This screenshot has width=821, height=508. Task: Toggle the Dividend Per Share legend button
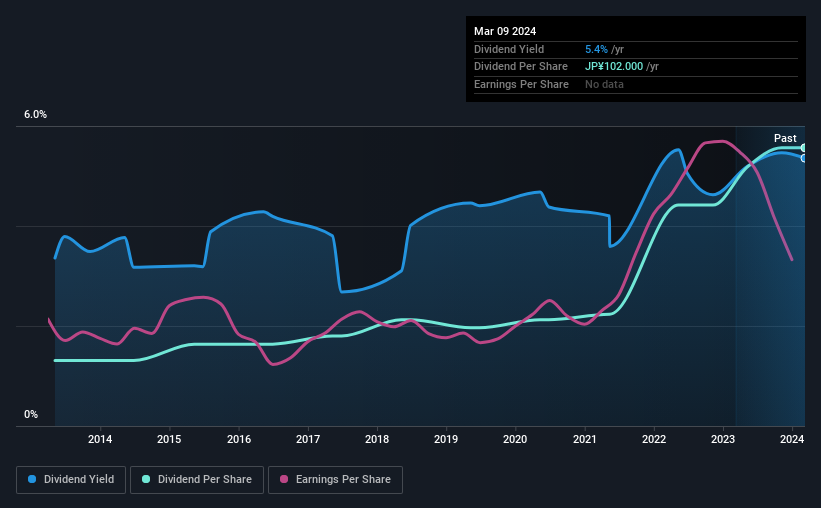[x=197, y=480]
